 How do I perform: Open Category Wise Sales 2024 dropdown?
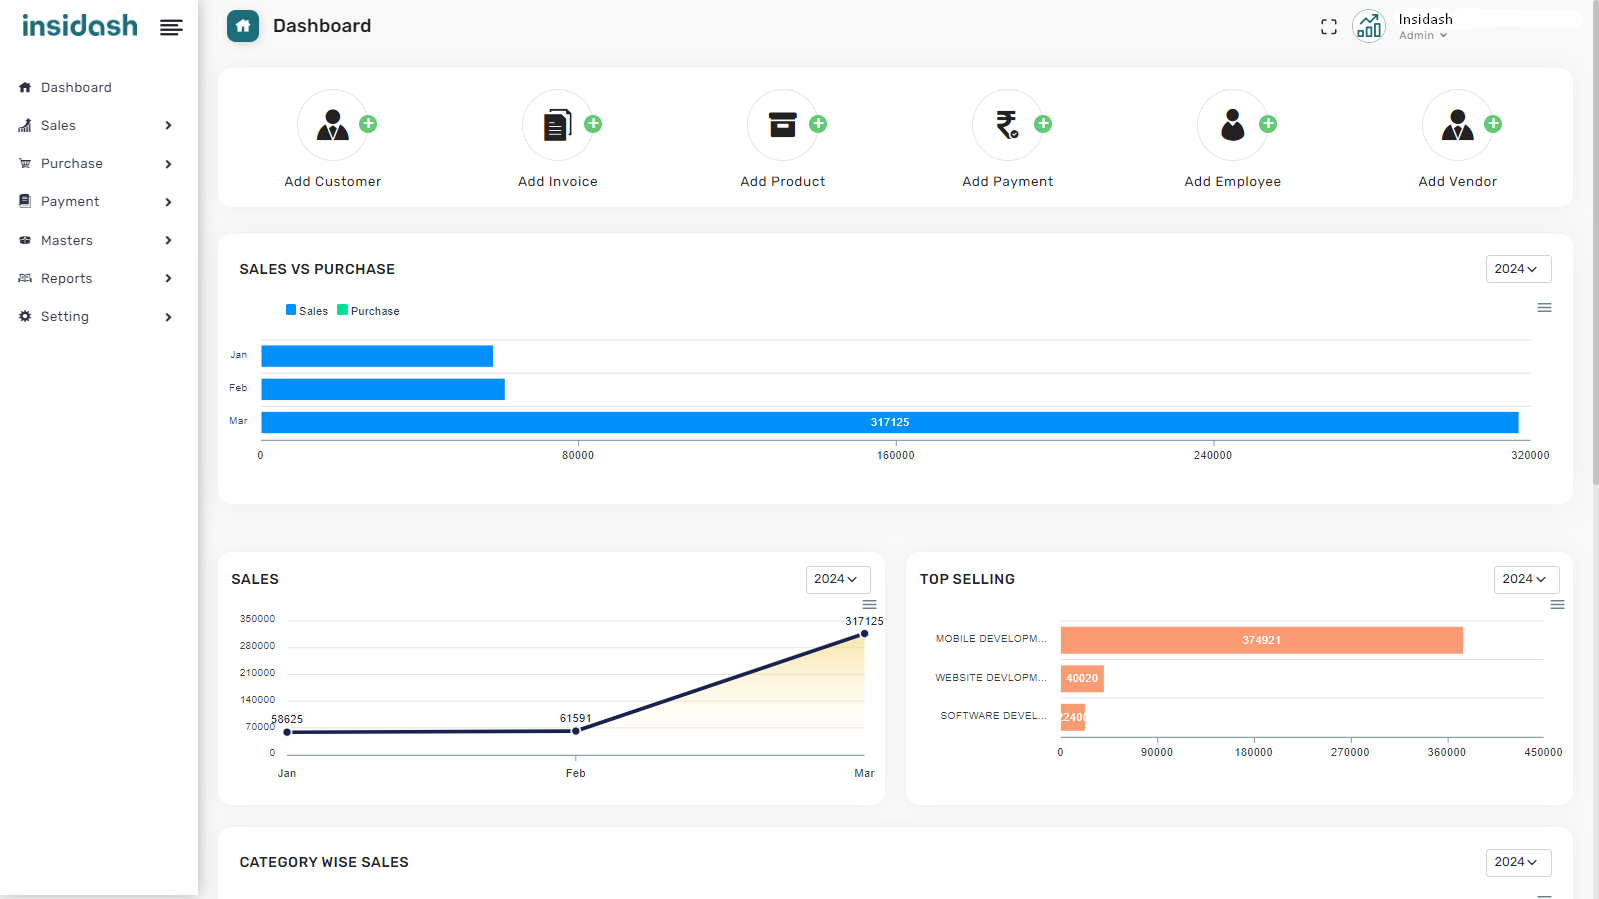[1518, 862]
